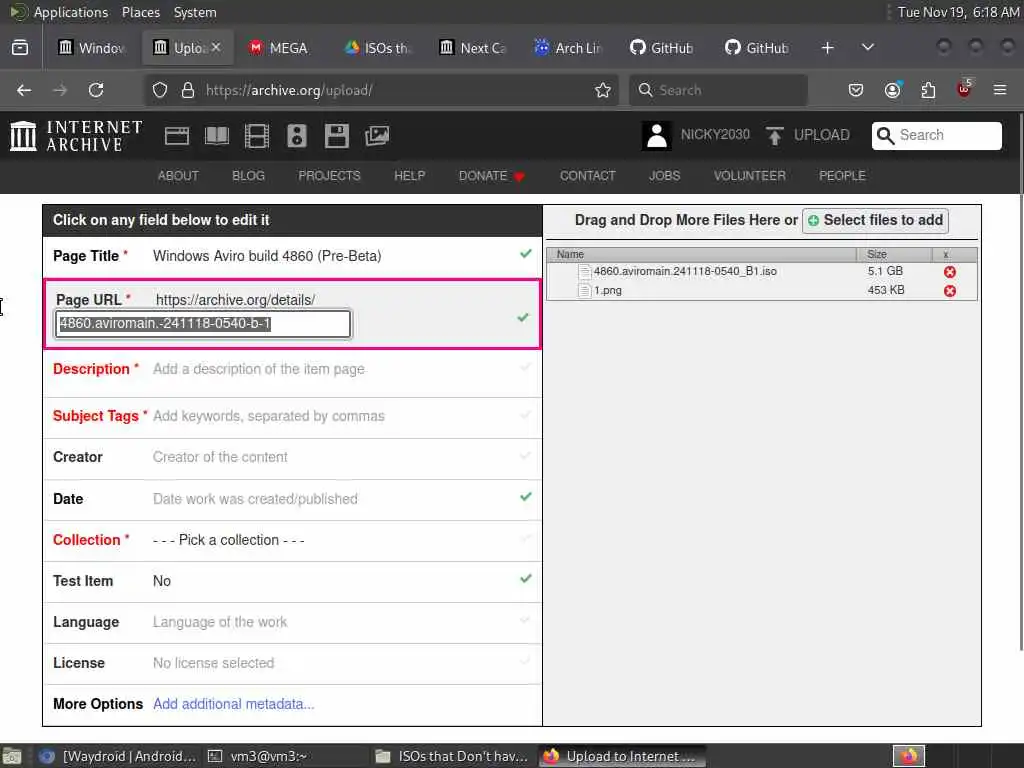Screen dimensions: 1024x768
Task: Click the Creator field
Action: click(293, 458)
